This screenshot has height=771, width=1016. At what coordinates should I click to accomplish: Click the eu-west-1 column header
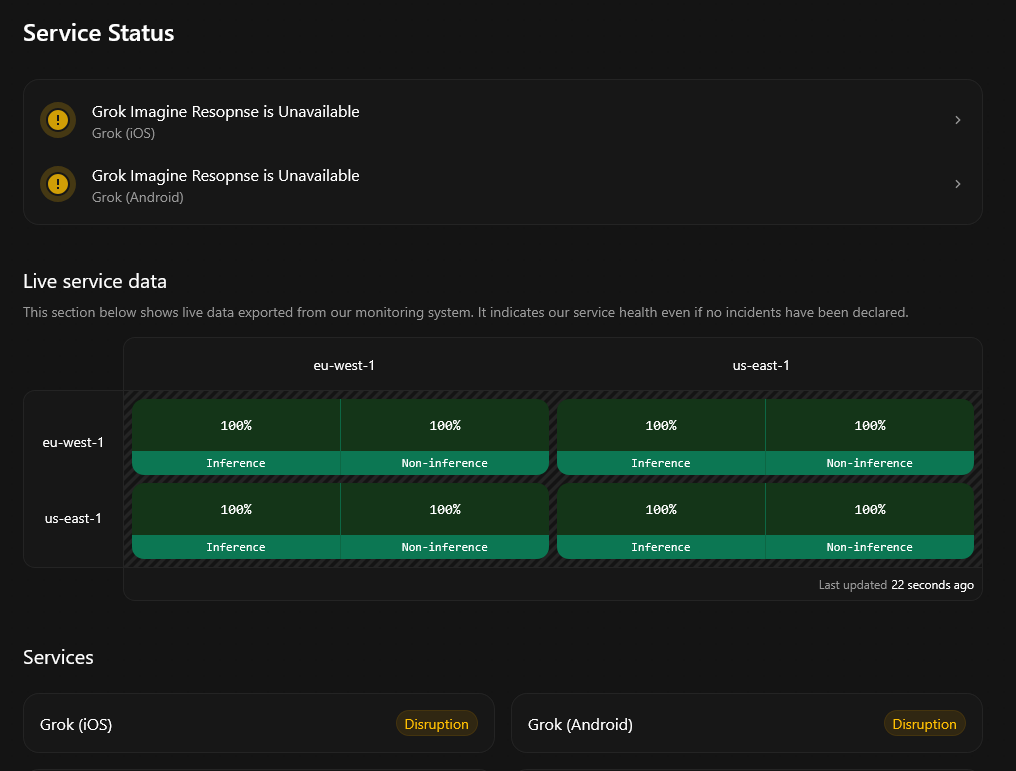click(x=343, y=365)
